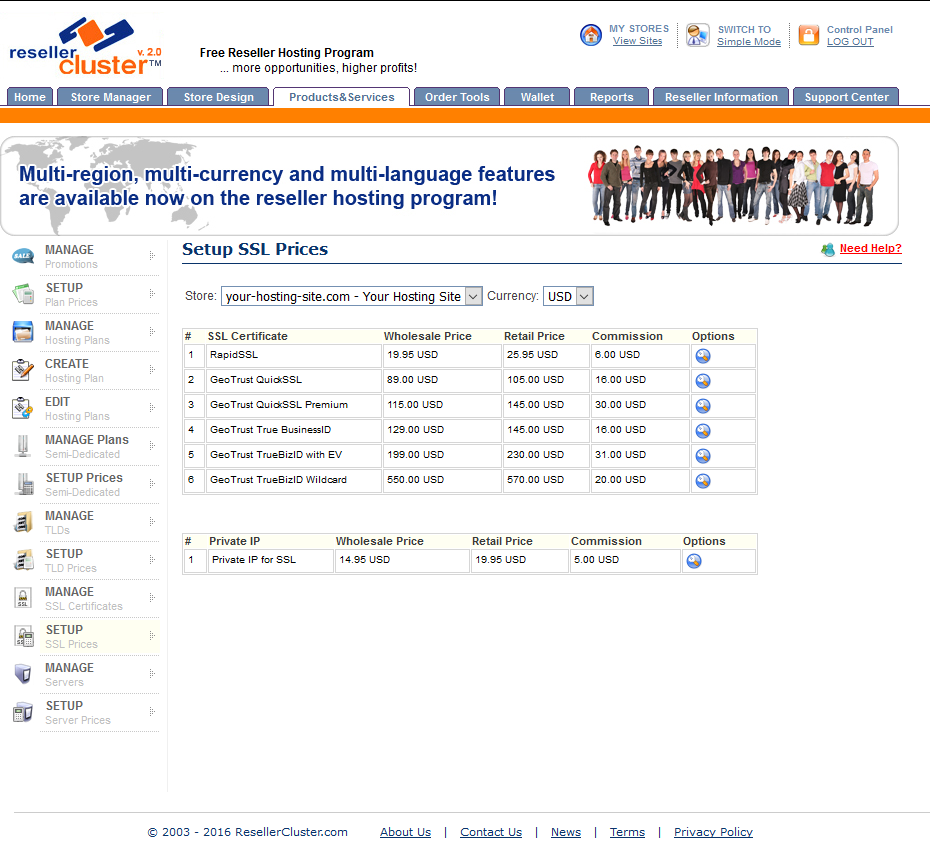Open the News footer link

[566, 832]
